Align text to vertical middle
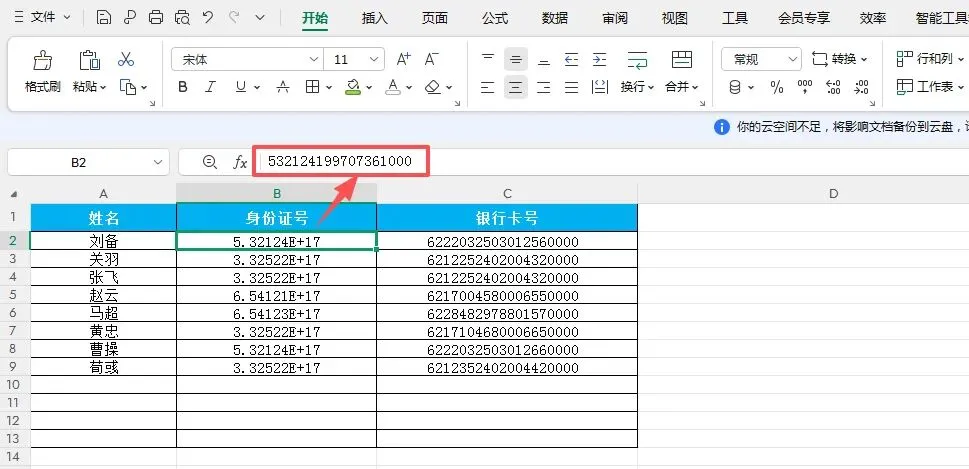The image size is (969, 469). (516, 59)
